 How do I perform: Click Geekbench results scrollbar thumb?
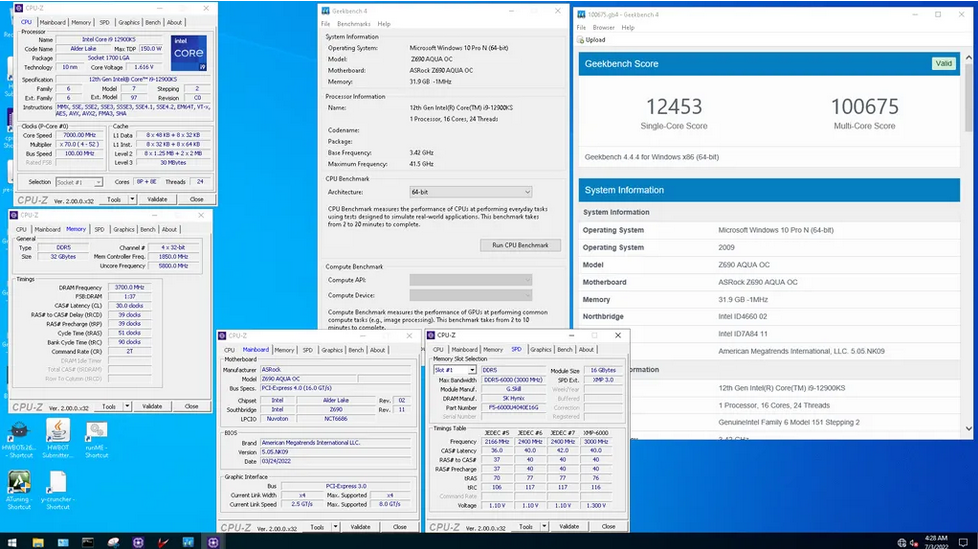tap(968, 97)
